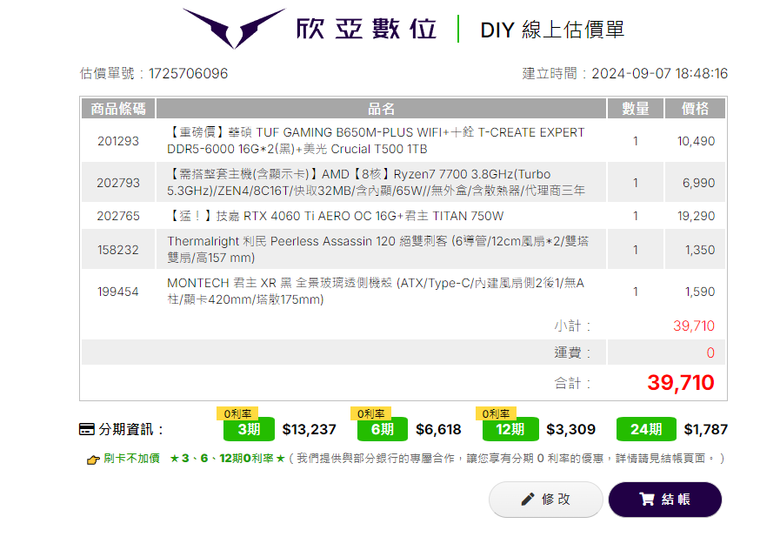
Task: Click the price 1,350
Action: [700, 250]
